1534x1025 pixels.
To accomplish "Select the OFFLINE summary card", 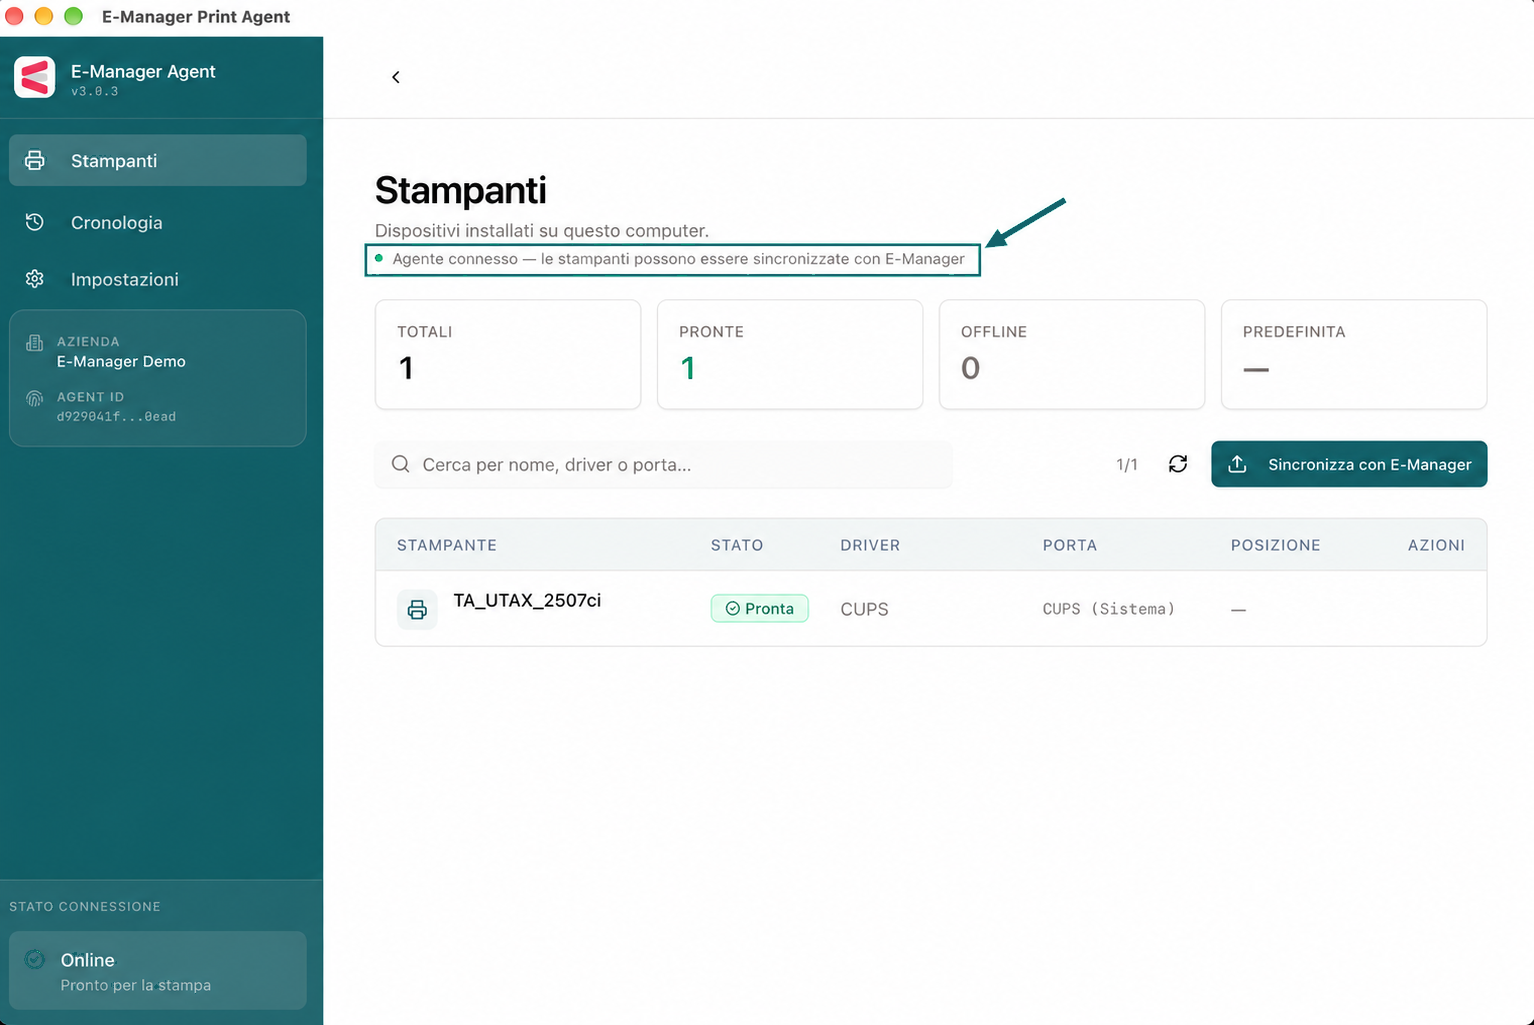I will [1072, 354].
